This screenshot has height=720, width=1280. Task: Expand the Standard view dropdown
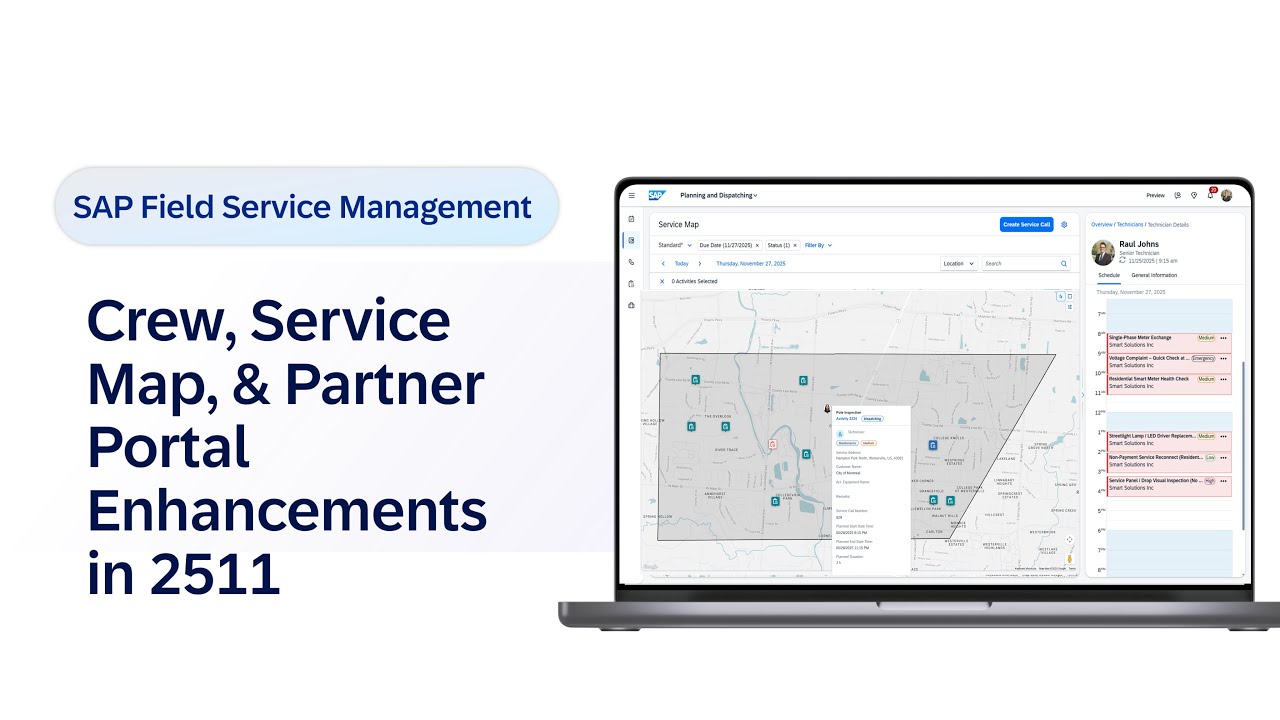675,245
